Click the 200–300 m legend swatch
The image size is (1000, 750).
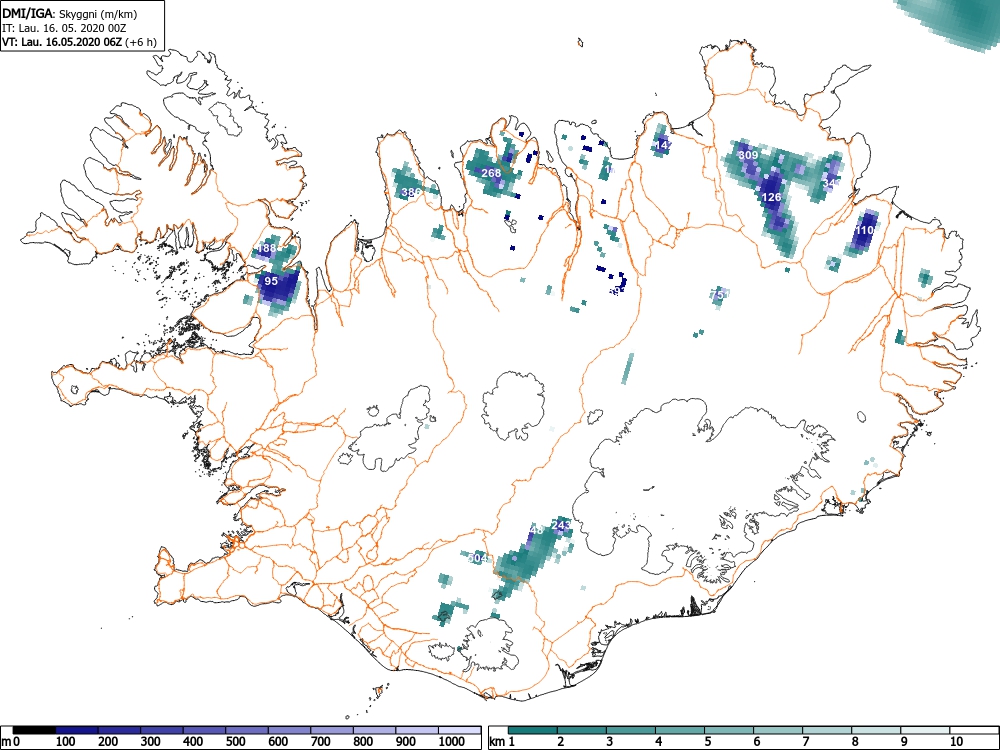click(119, 730)
